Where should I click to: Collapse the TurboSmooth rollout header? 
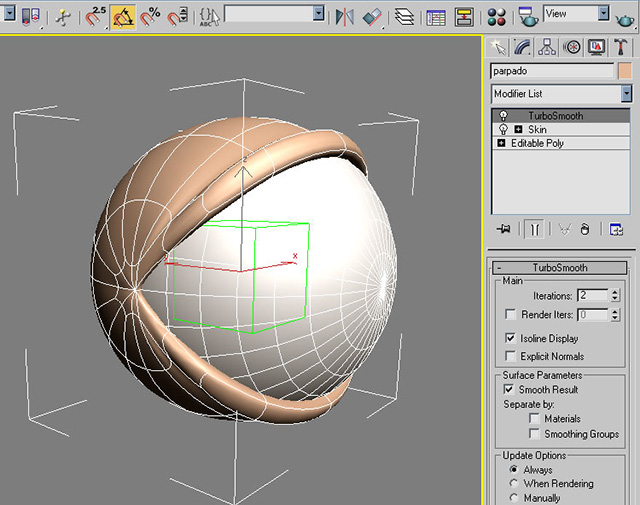pyautogui.click(x=560, y=268)
